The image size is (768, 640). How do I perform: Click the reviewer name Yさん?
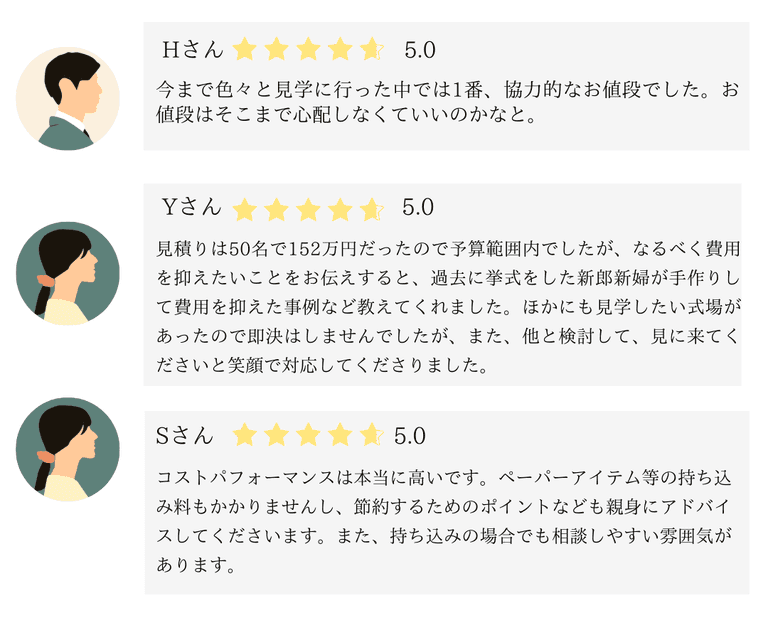click(191, 208)
